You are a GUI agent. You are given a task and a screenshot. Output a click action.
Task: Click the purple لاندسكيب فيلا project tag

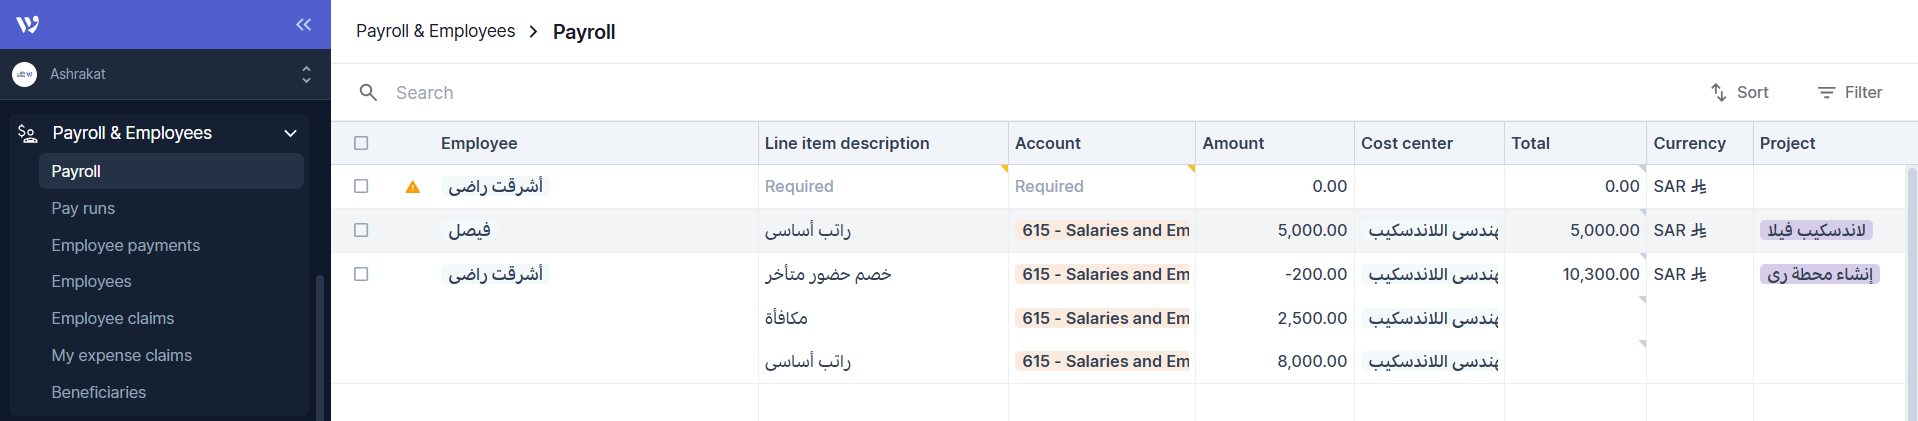(x=1816, y=230)
